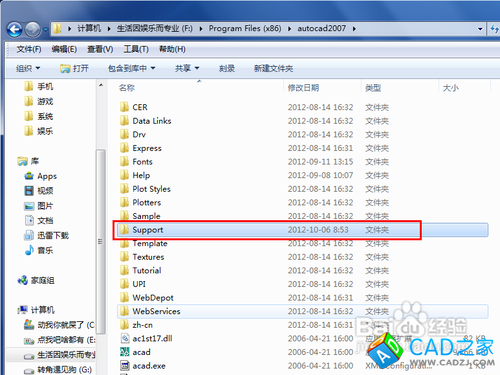Expand the arrow after 计算机 in breadcrumb
This screenshot has width=500, height=375.
point(109,29)
